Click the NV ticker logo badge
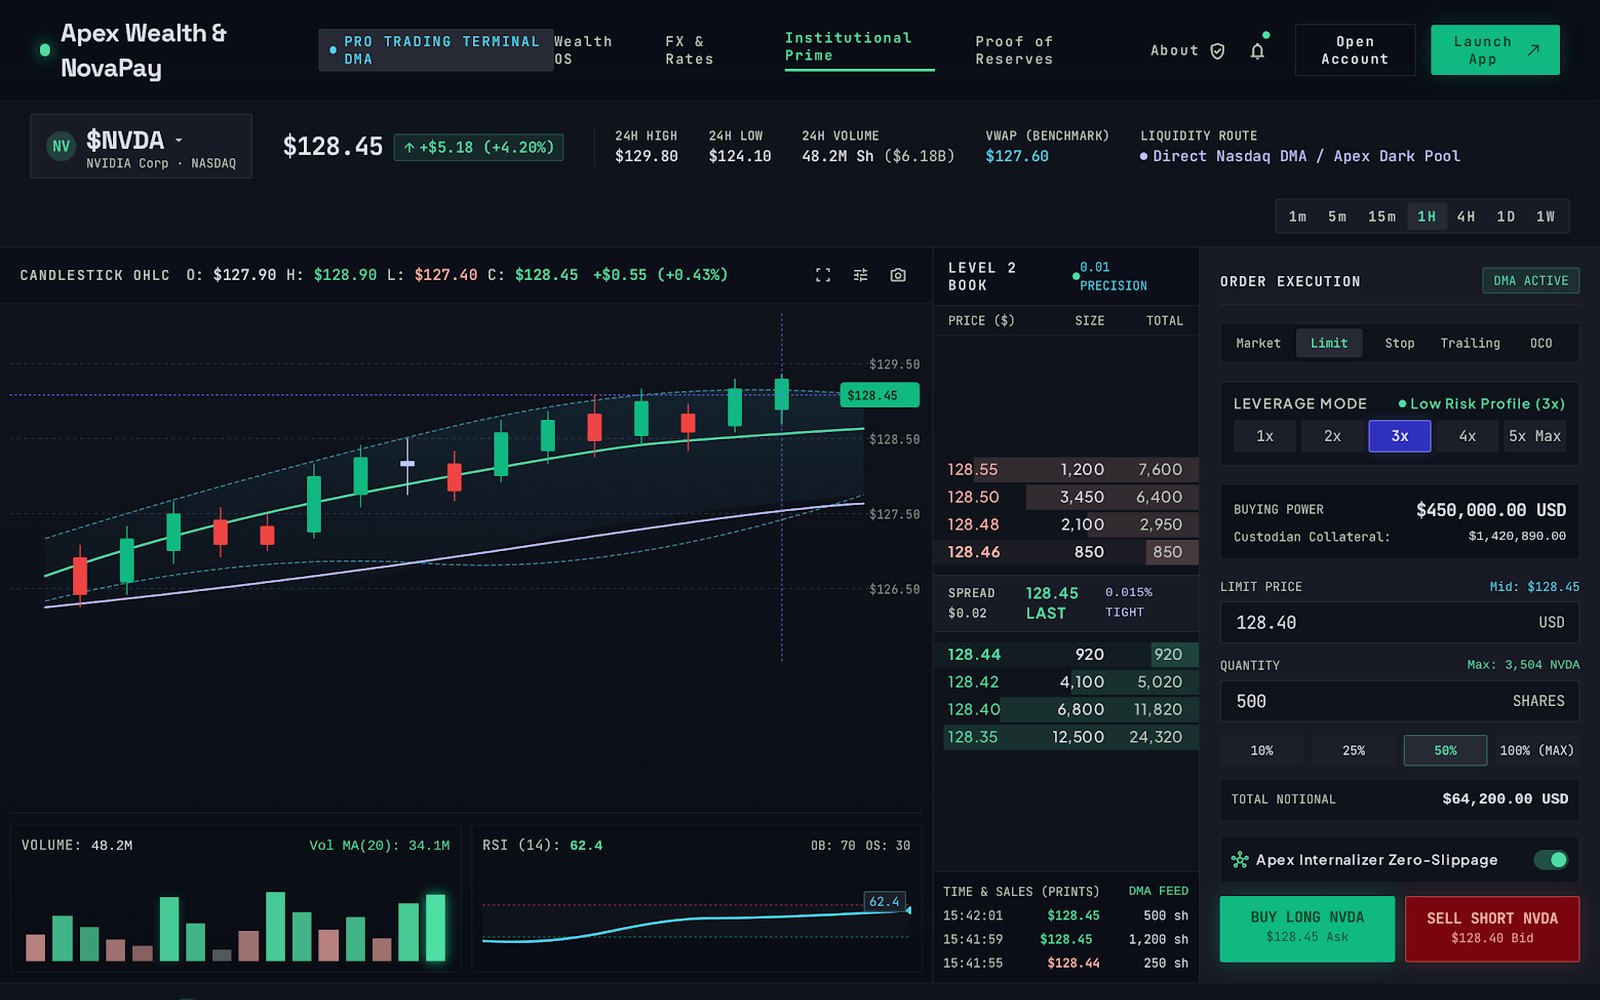Image resolution: width=1600 pixels, height=1000 pixels. [61, 146]
